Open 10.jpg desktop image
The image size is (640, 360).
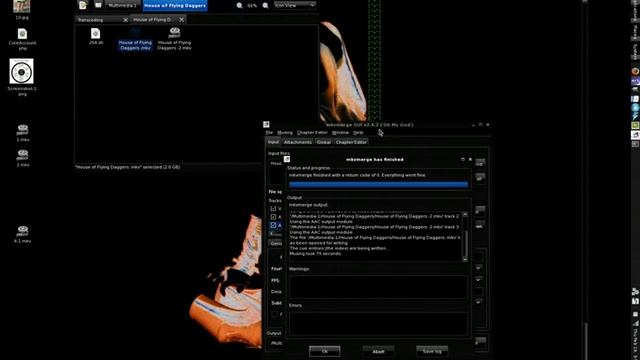coord(22,9)
